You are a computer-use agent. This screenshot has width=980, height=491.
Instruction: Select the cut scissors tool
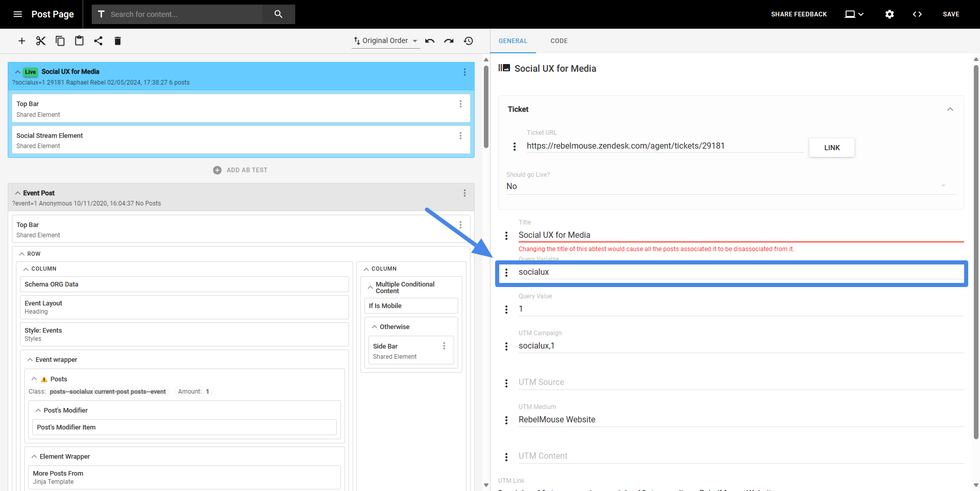point(41,41)
